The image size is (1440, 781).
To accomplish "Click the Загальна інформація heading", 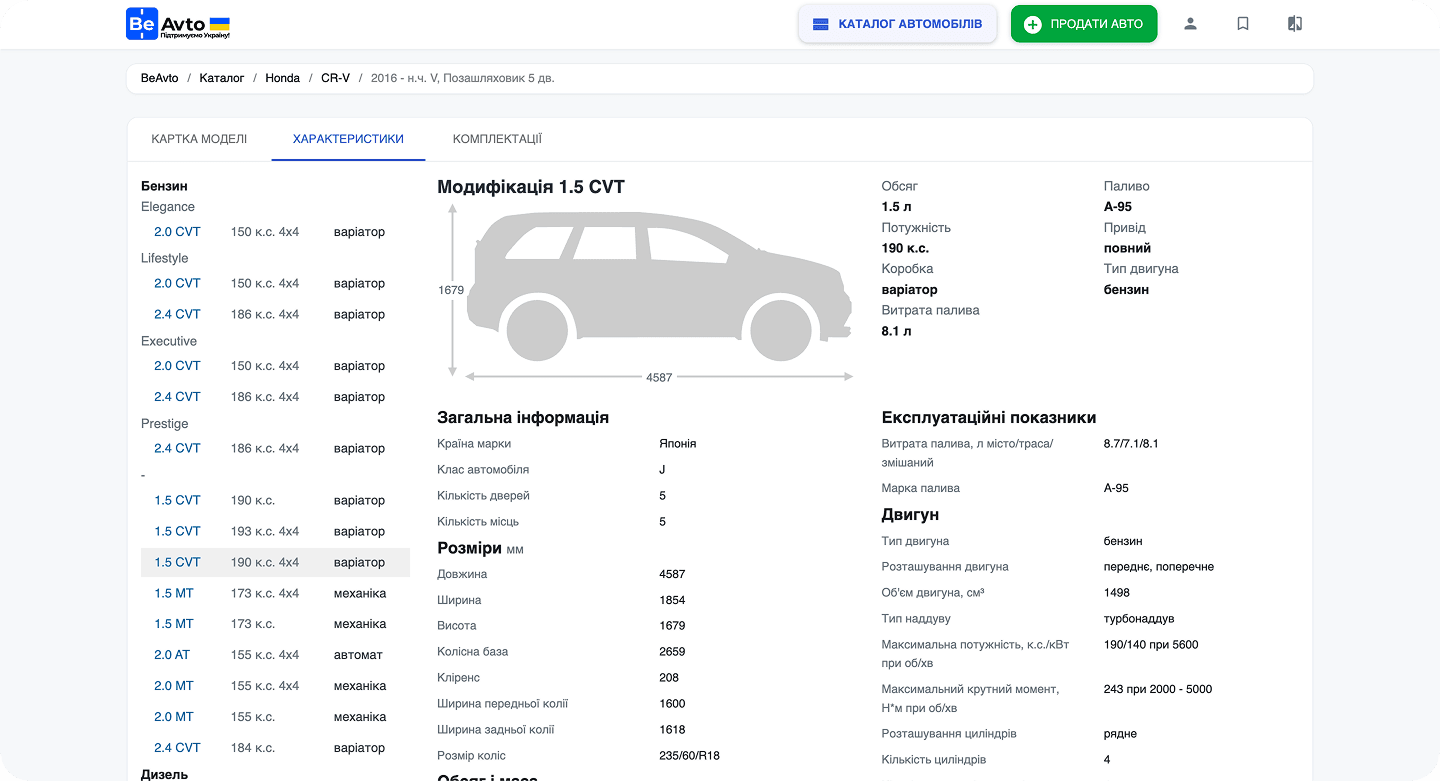I will pos(523,418).
